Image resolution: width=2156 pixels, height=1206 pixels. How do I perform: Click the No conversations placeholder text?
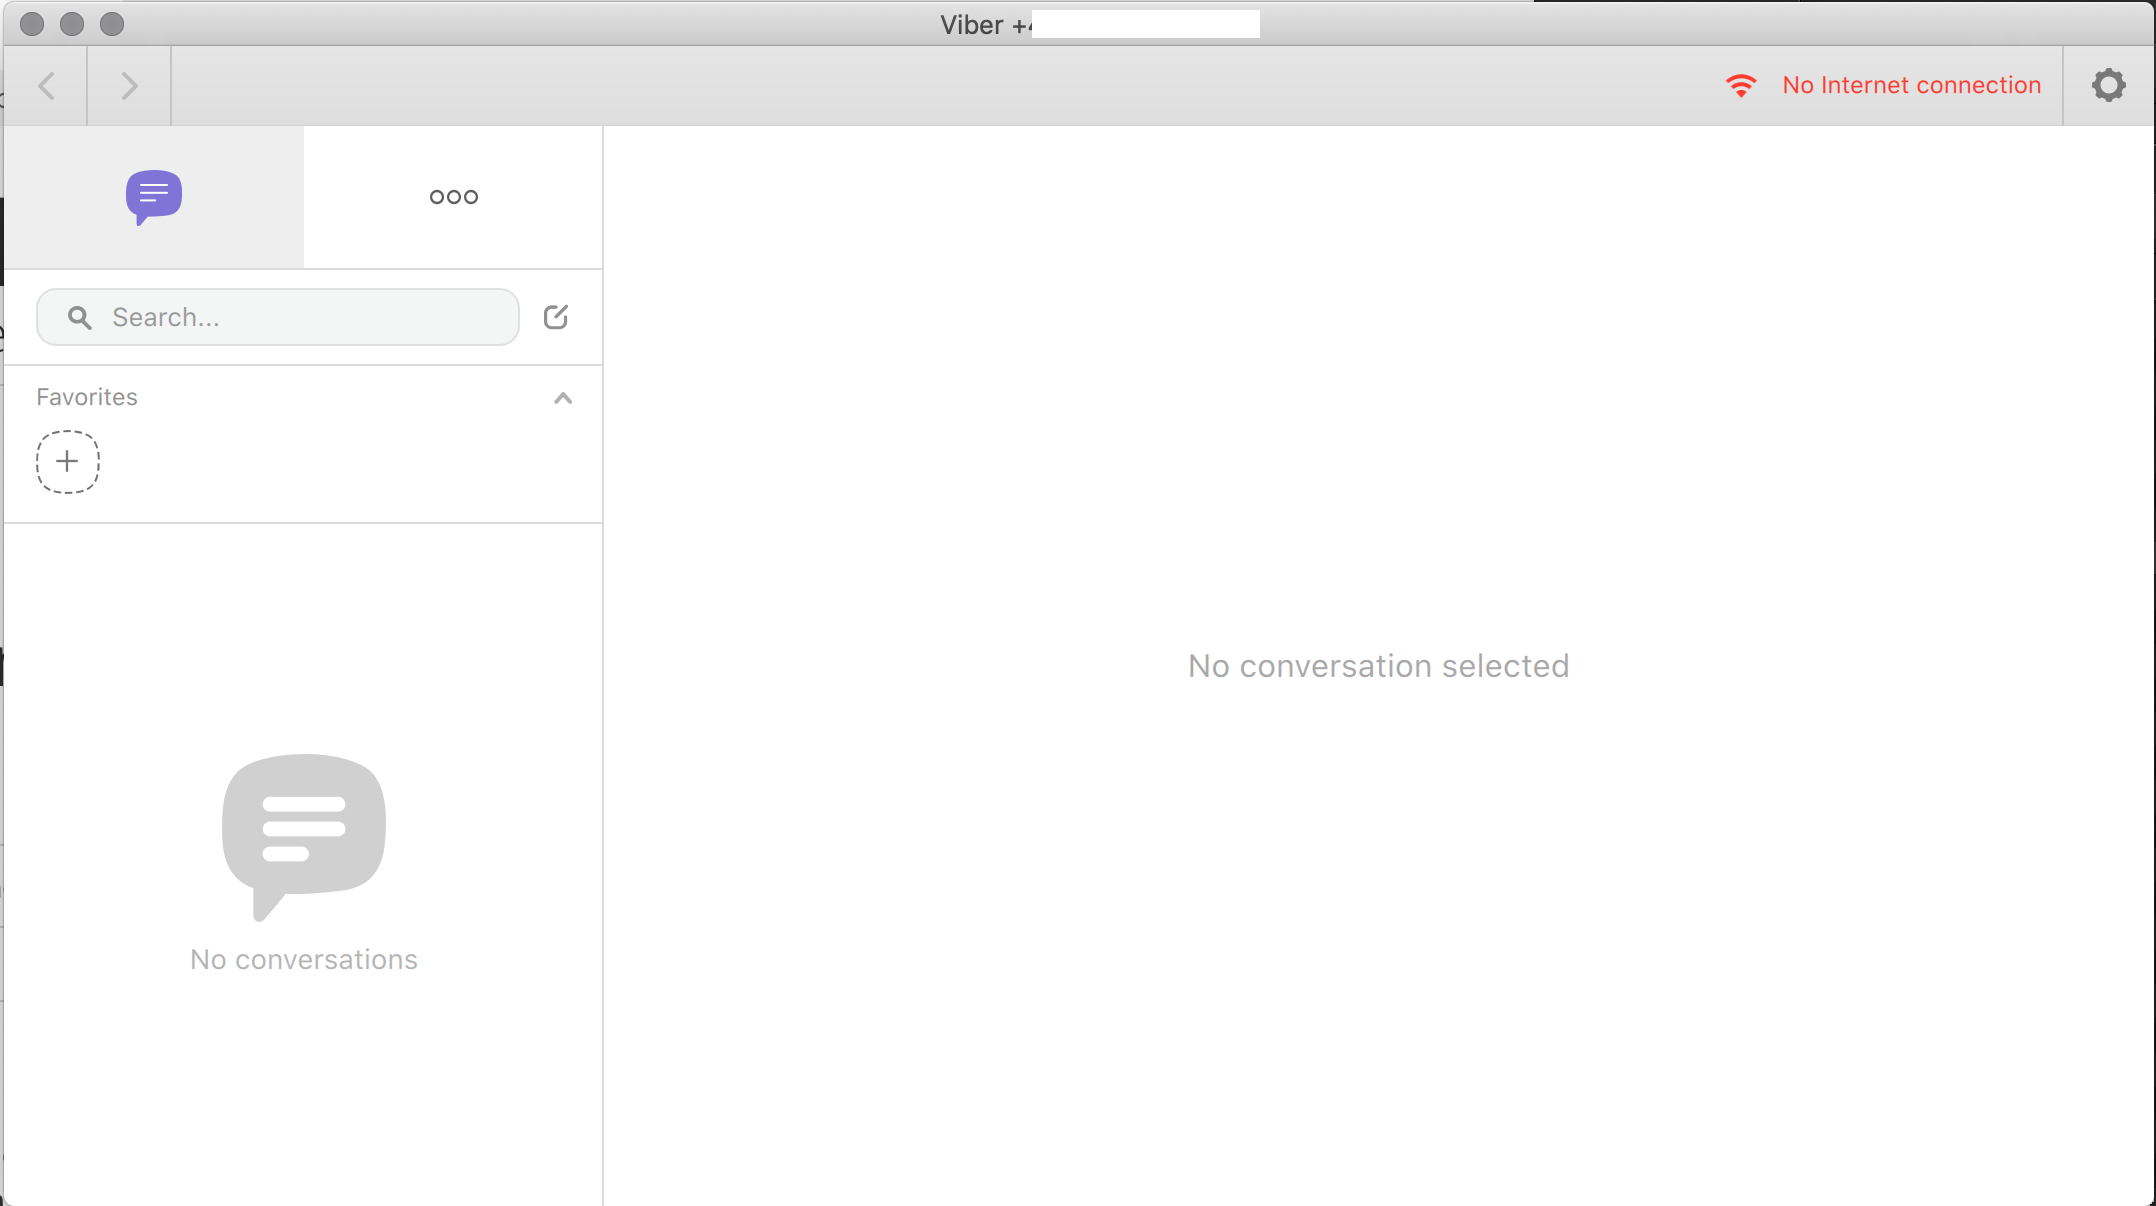pyautogui.click(x=304, y=959)
